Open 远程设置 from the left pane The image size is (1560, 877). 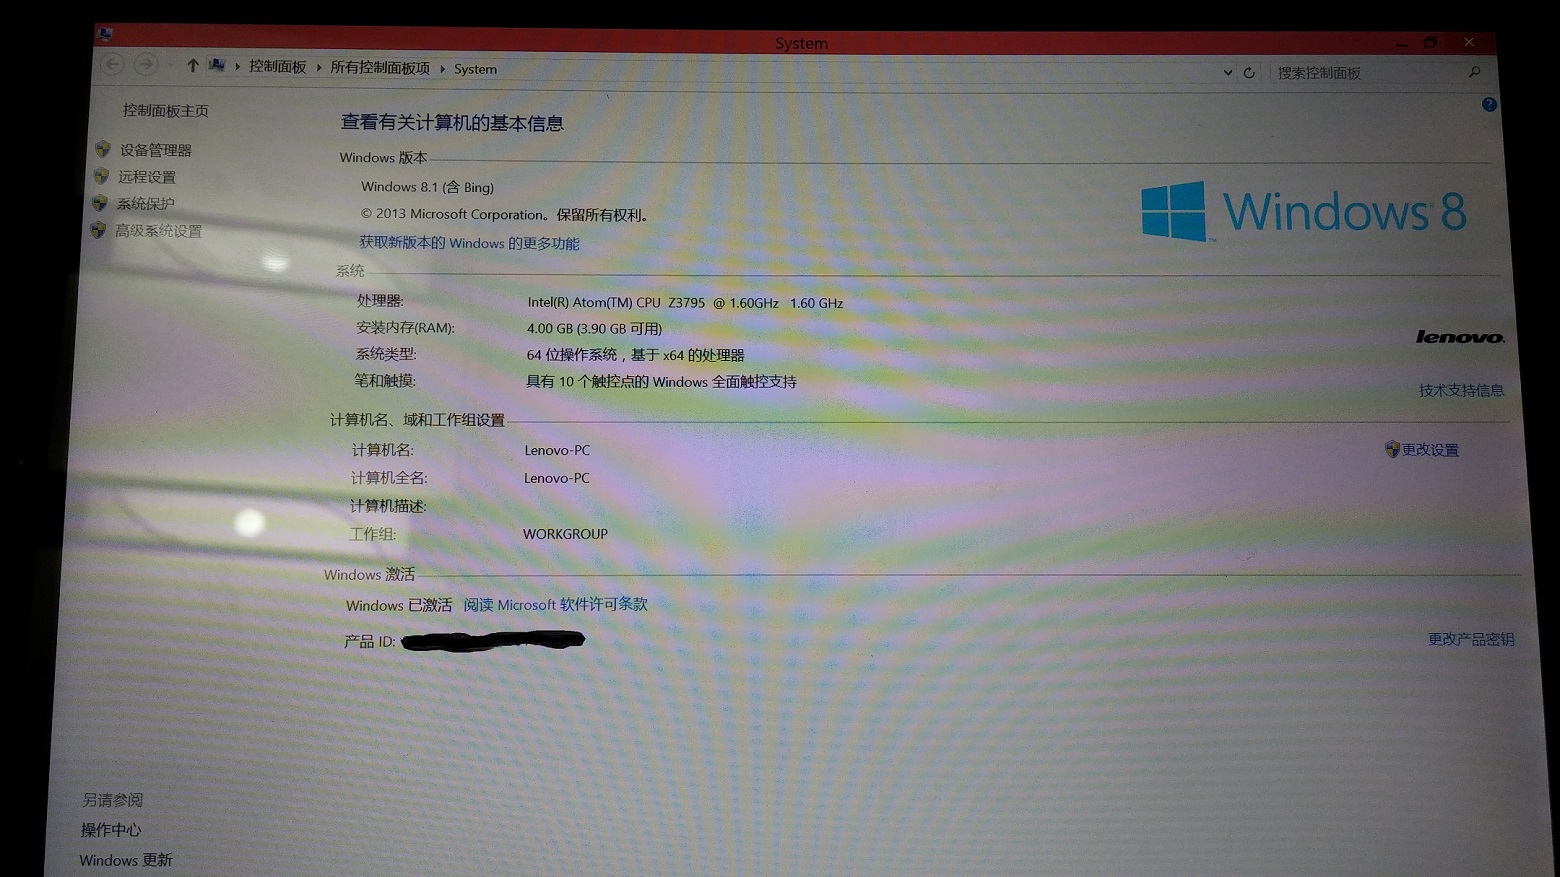pos(147,177)
